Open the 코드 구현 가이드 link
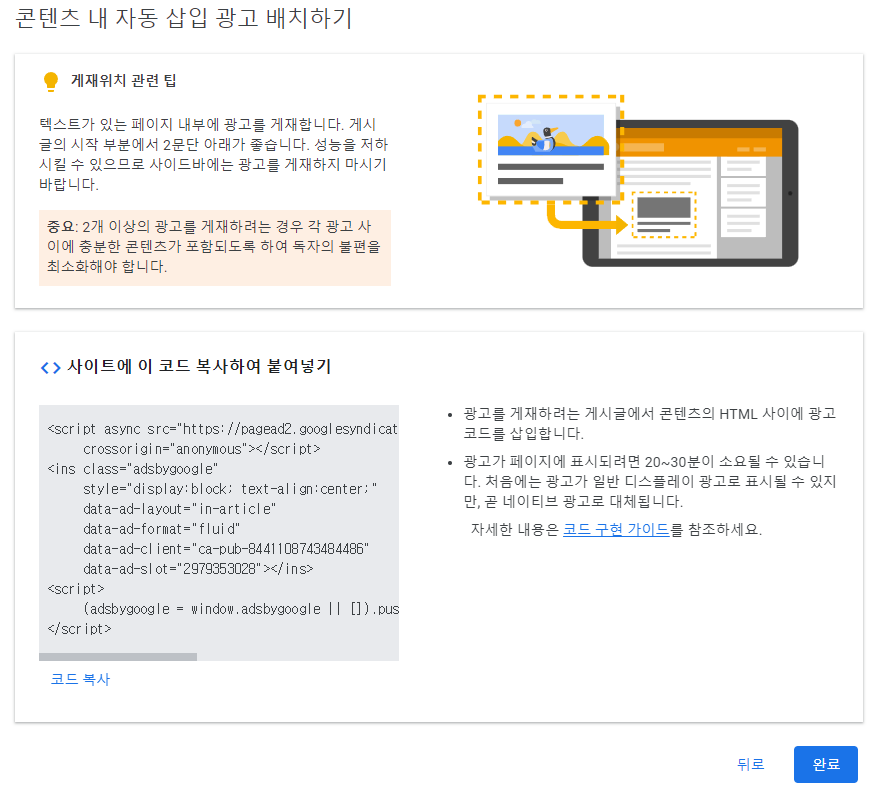Image resolution: width=876 pixels, height=789 pixels. click(x=616, y=529)
